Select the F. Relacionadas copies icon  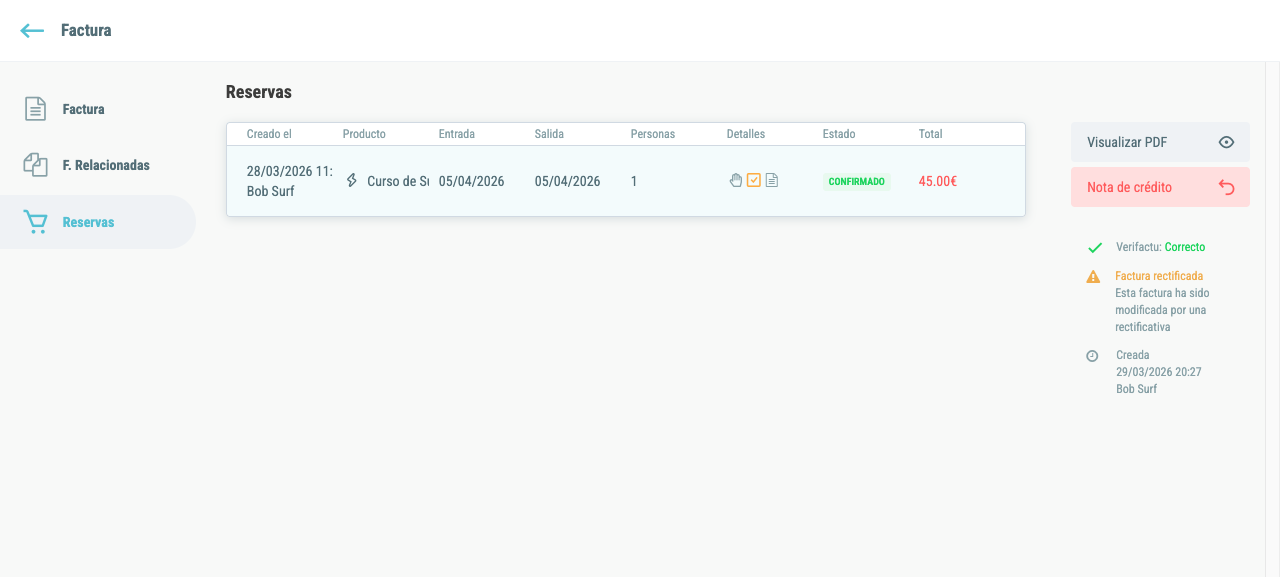(36, 165)
